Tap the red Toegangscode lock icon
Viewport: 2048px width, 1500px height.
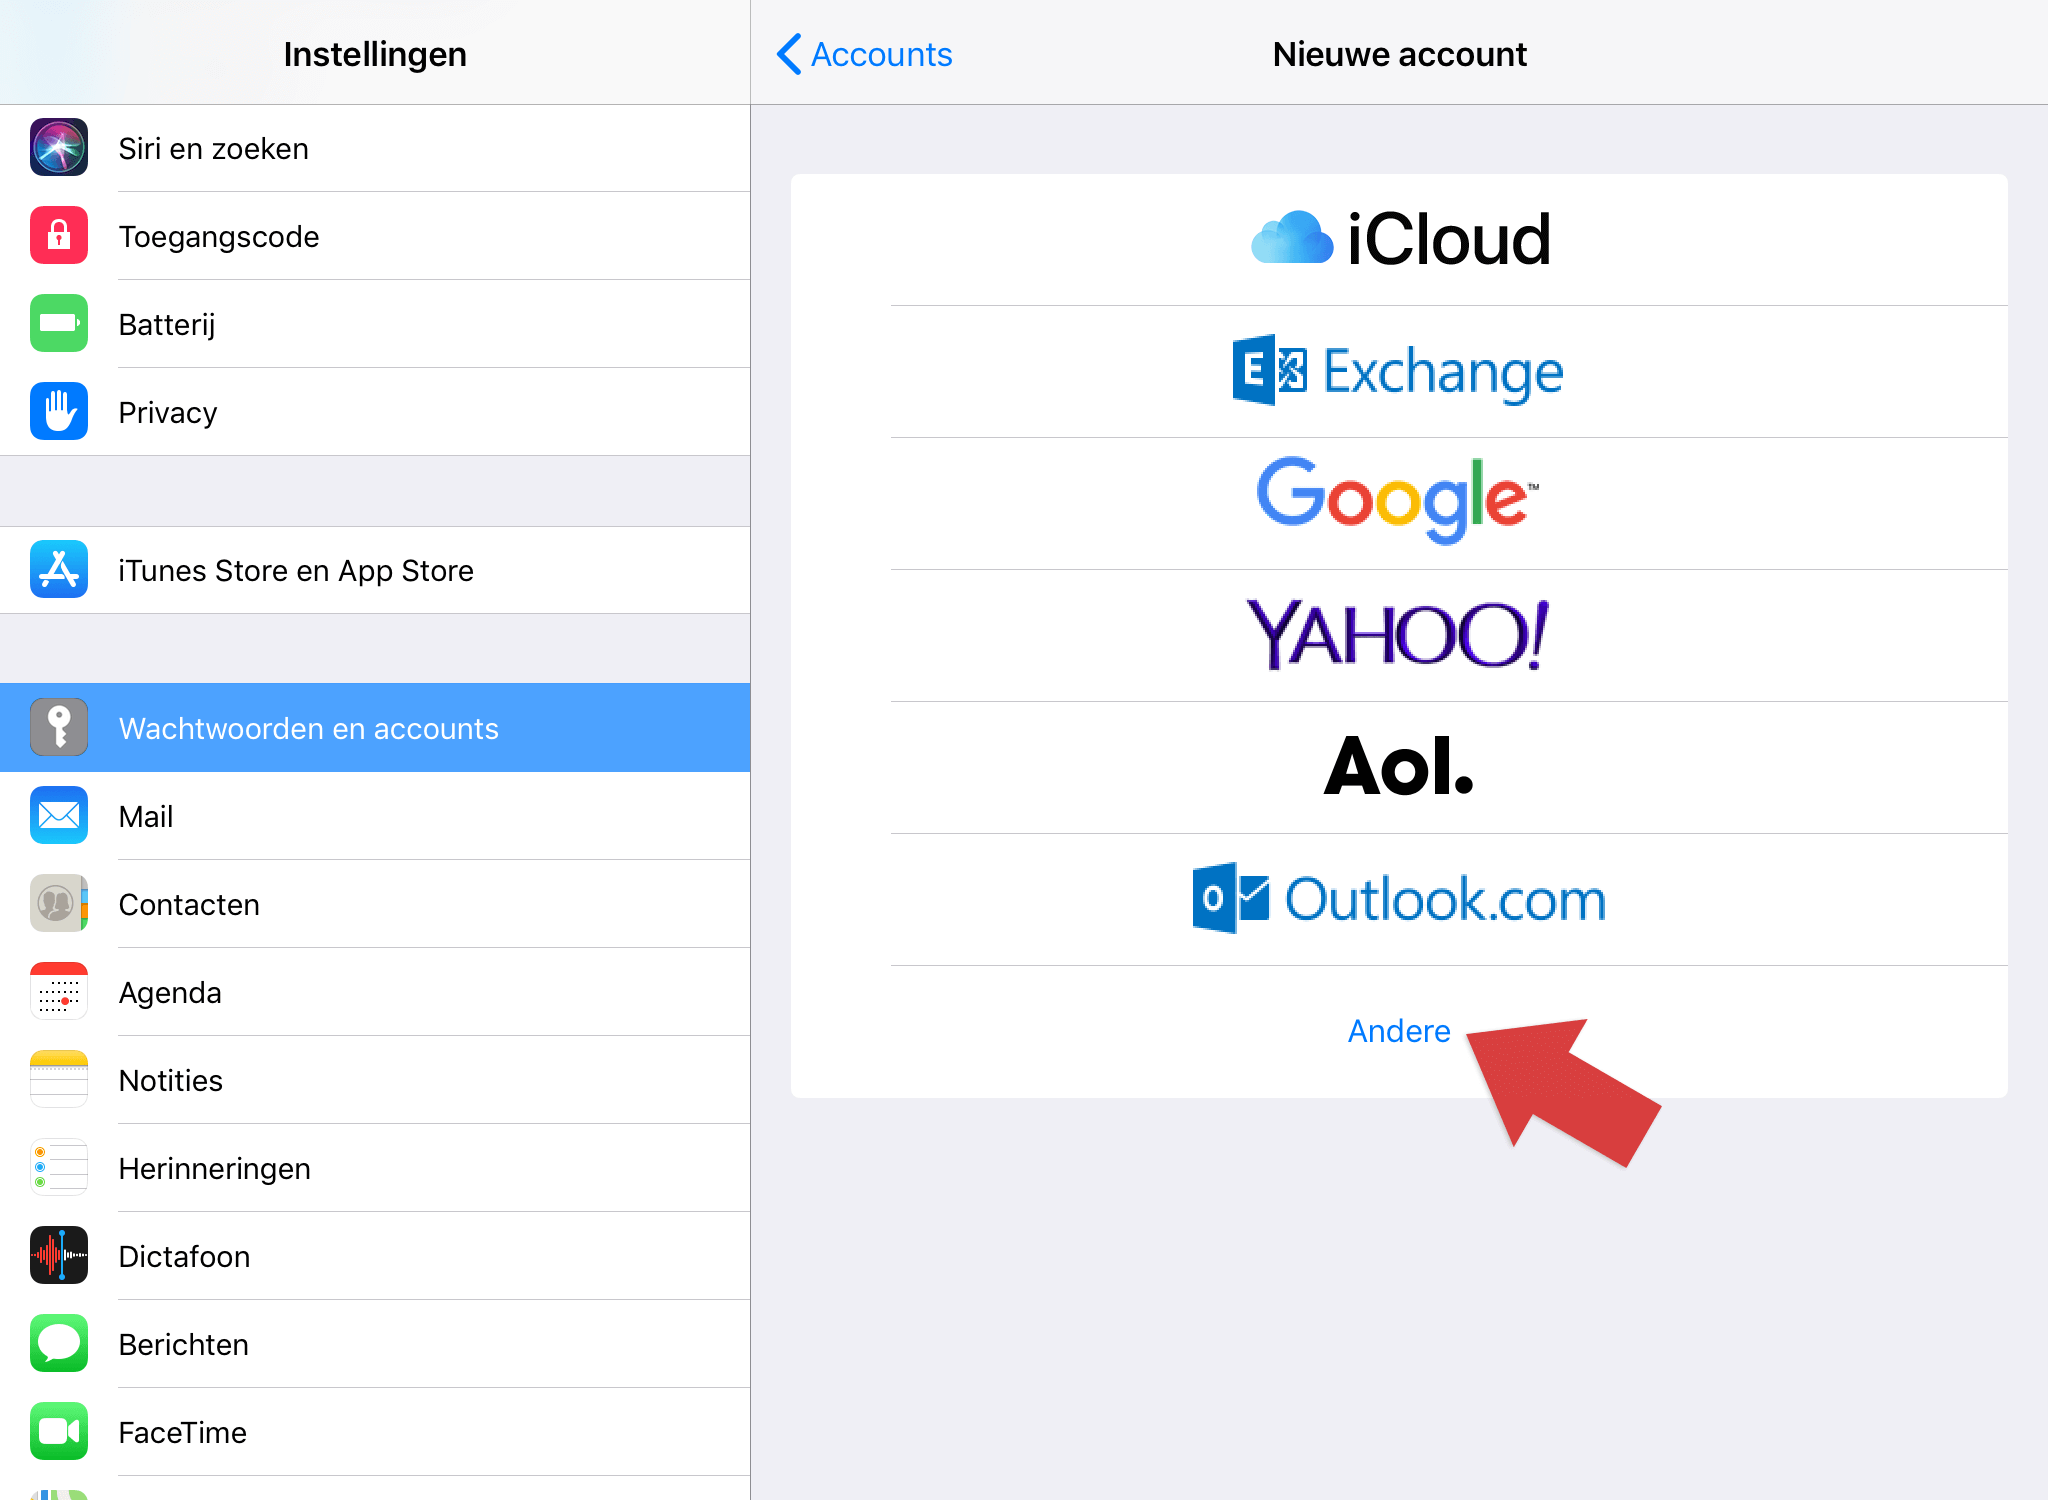[x=59, y=236]
